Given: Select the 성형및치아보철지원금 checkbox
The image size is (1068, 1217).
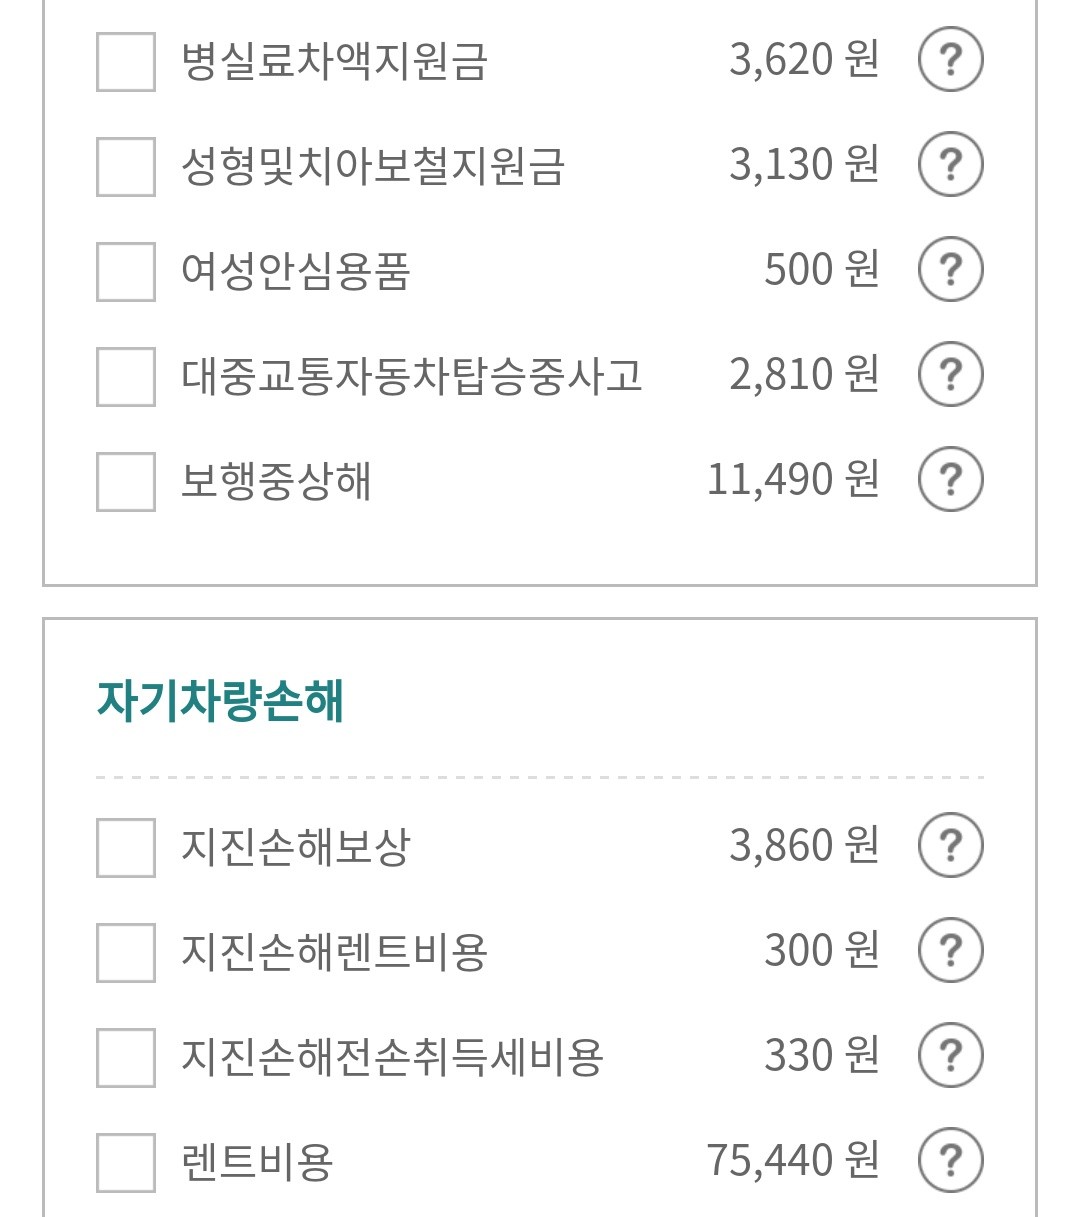Looking at the screenshot, I should pyautogui.click(x=126, y=166).
